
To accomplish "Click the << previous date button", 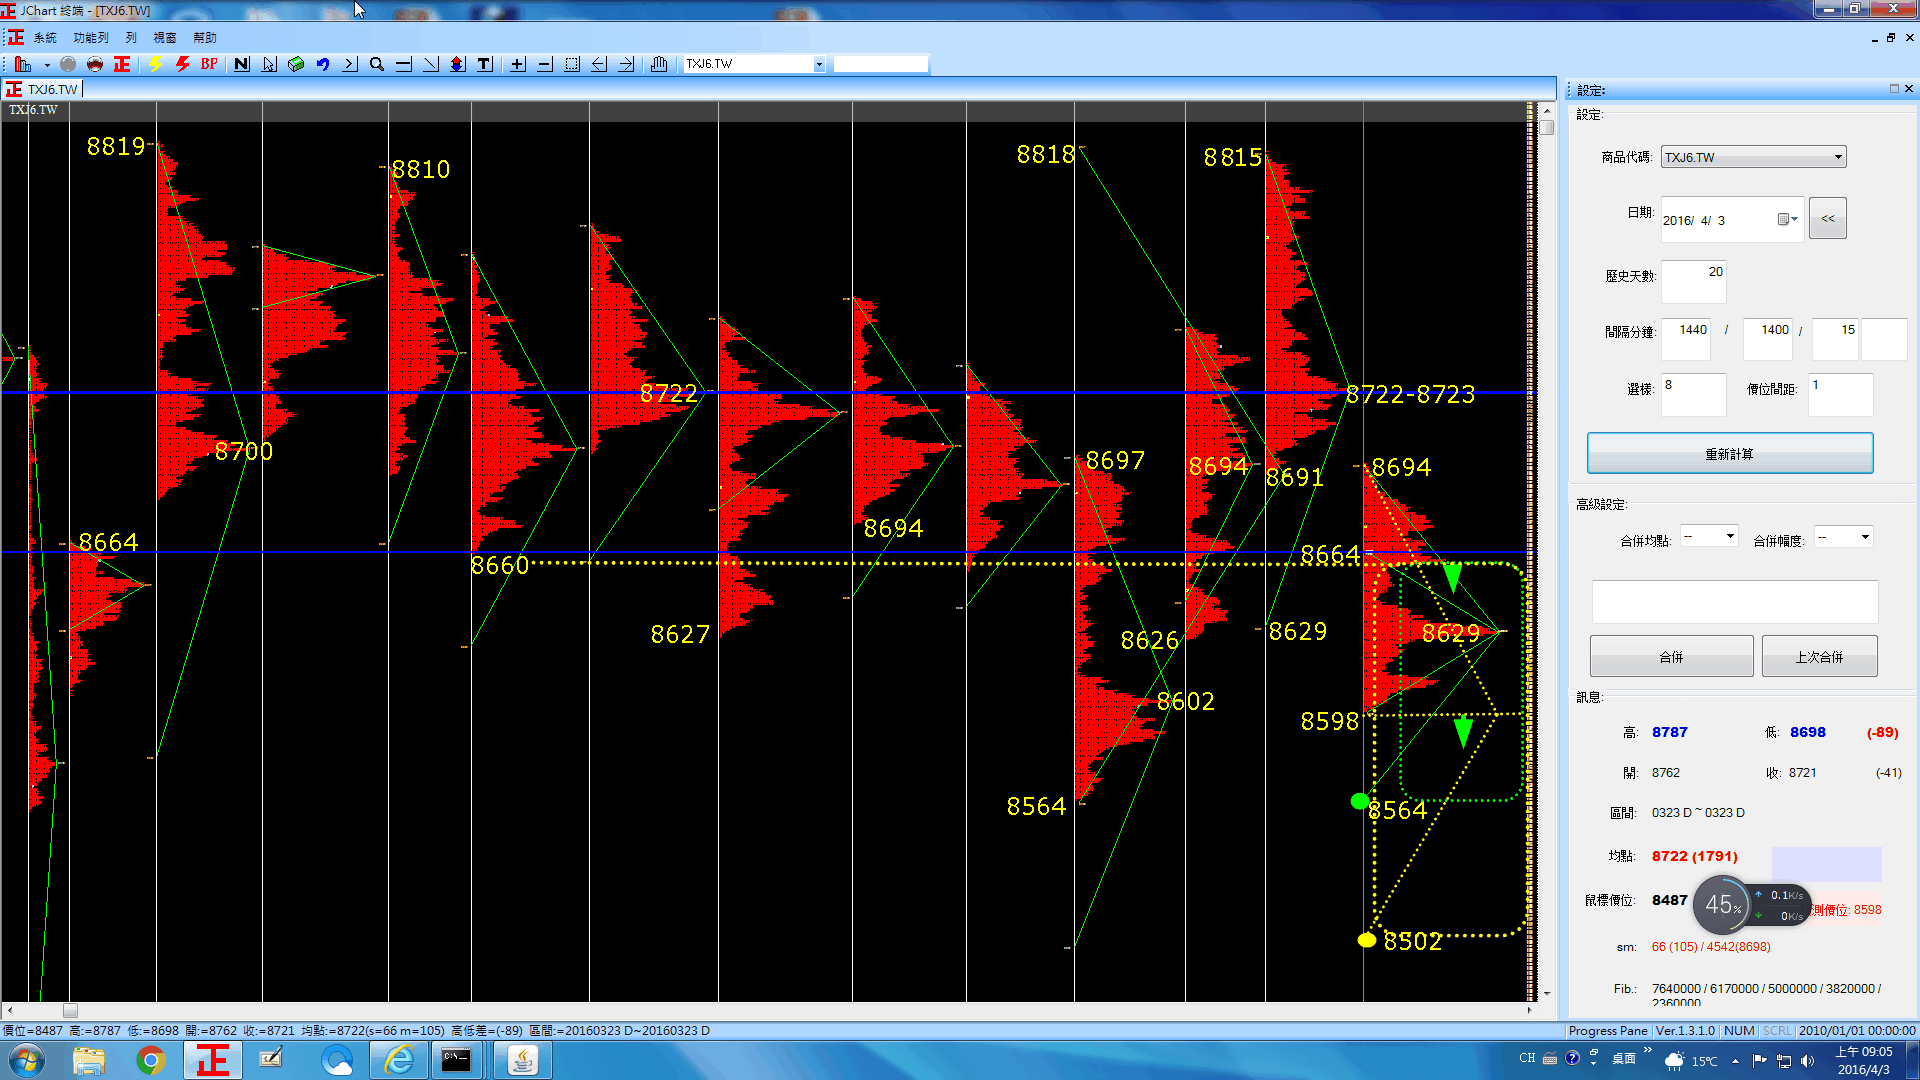I will click(x=1828, y=219).
